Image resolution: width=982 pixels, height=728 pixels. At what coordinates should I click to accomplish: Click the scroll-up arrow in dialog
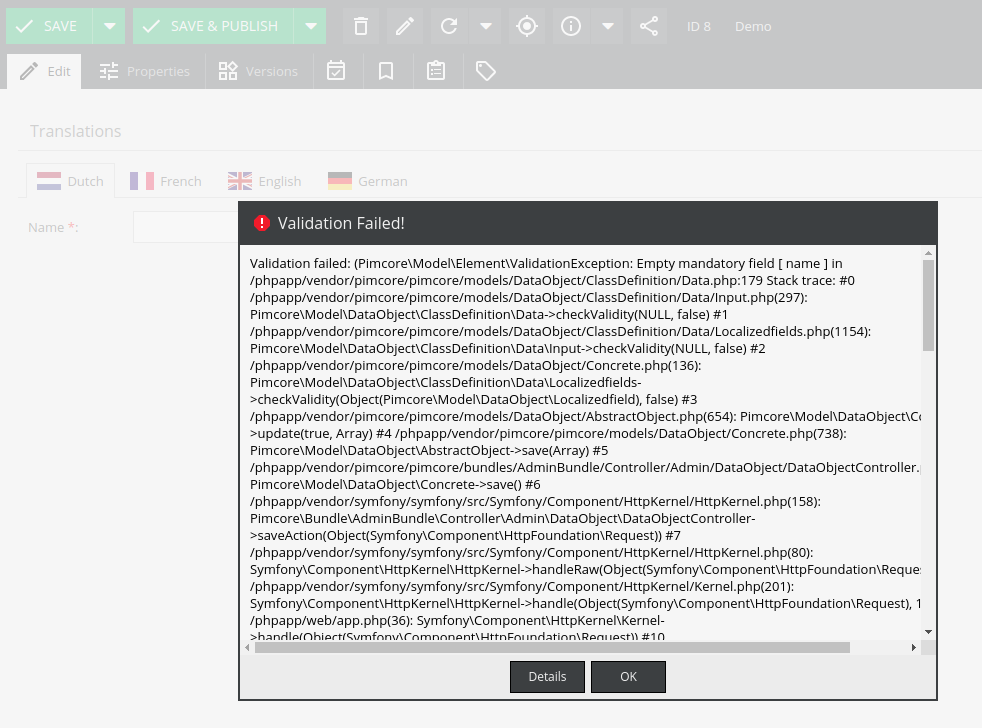point(928,253)
